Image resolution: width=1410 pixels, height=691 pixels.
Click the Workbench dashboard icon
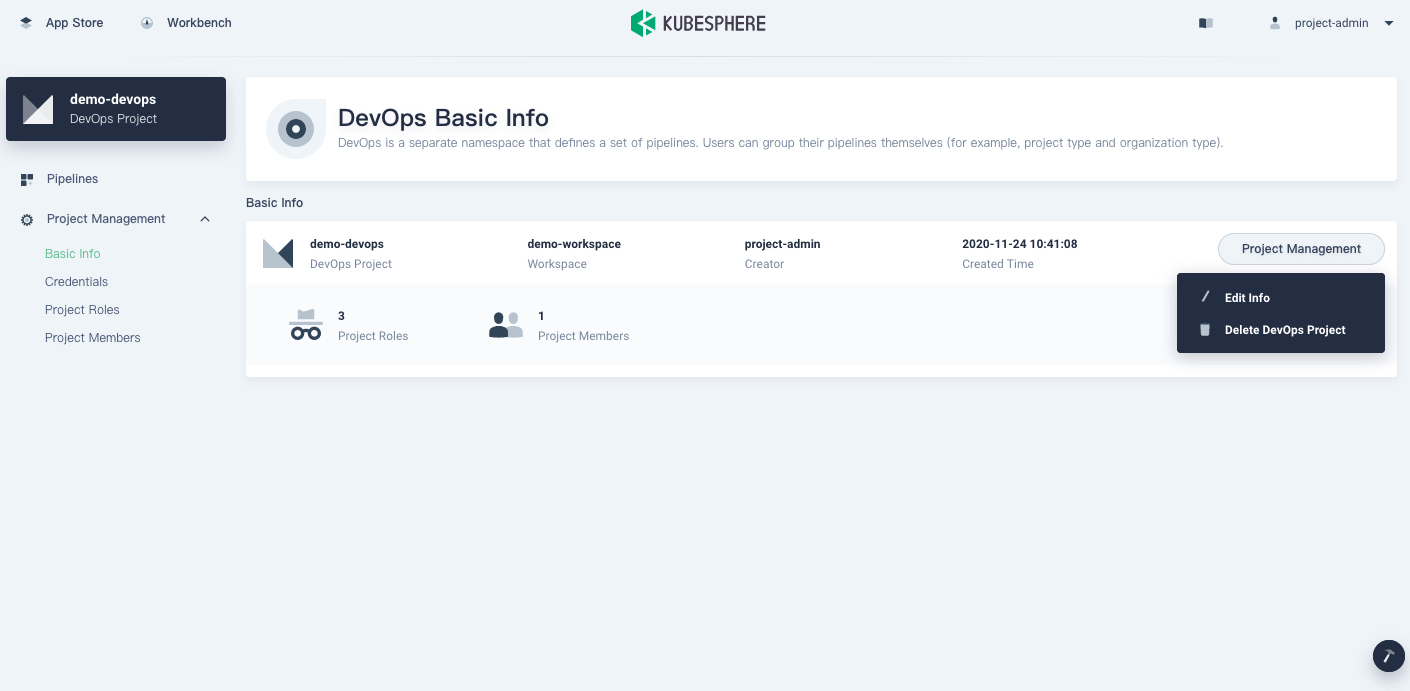click(x=147, y=23)
